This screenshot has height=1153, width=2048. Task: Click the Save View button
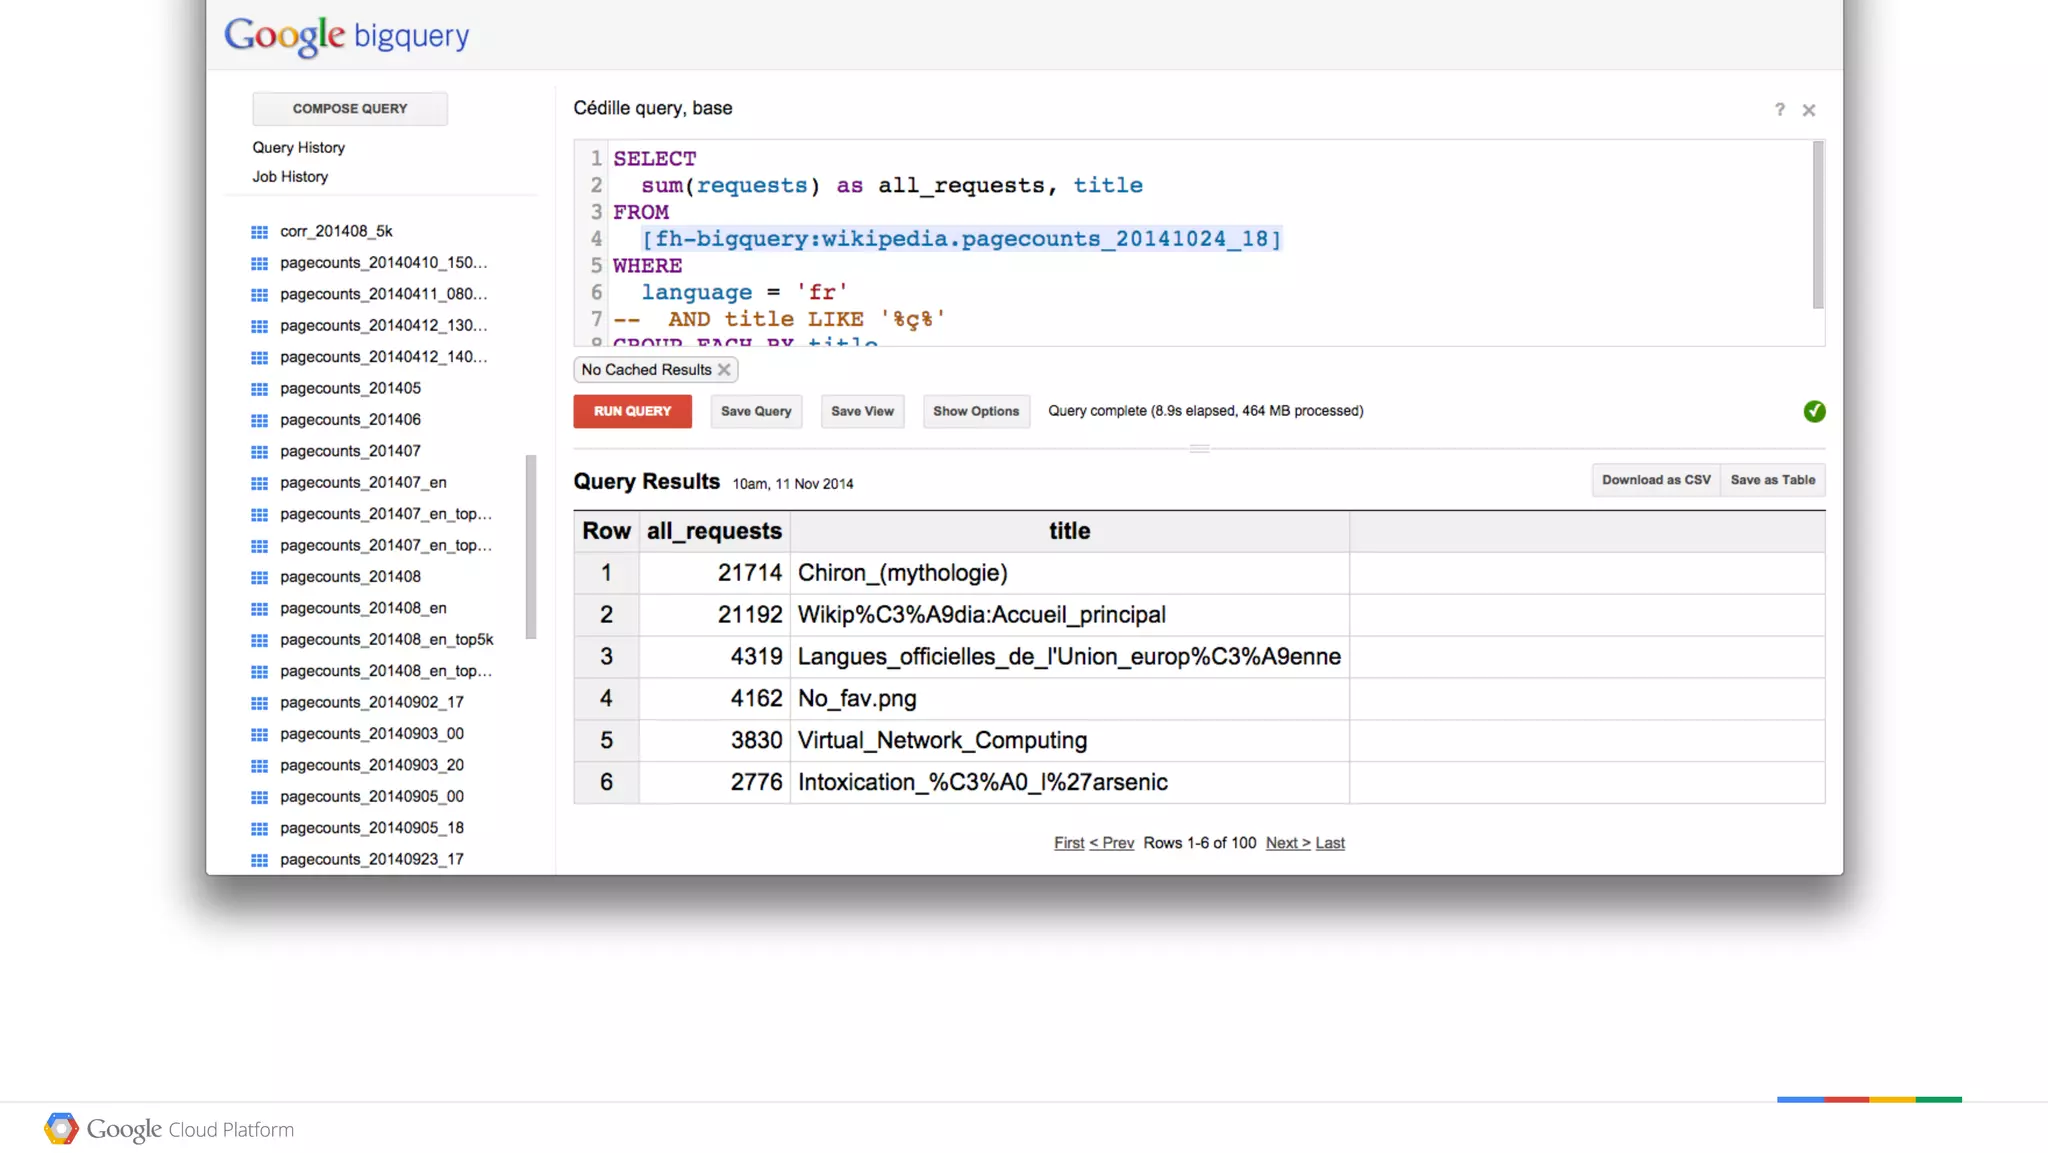[862, 412]
